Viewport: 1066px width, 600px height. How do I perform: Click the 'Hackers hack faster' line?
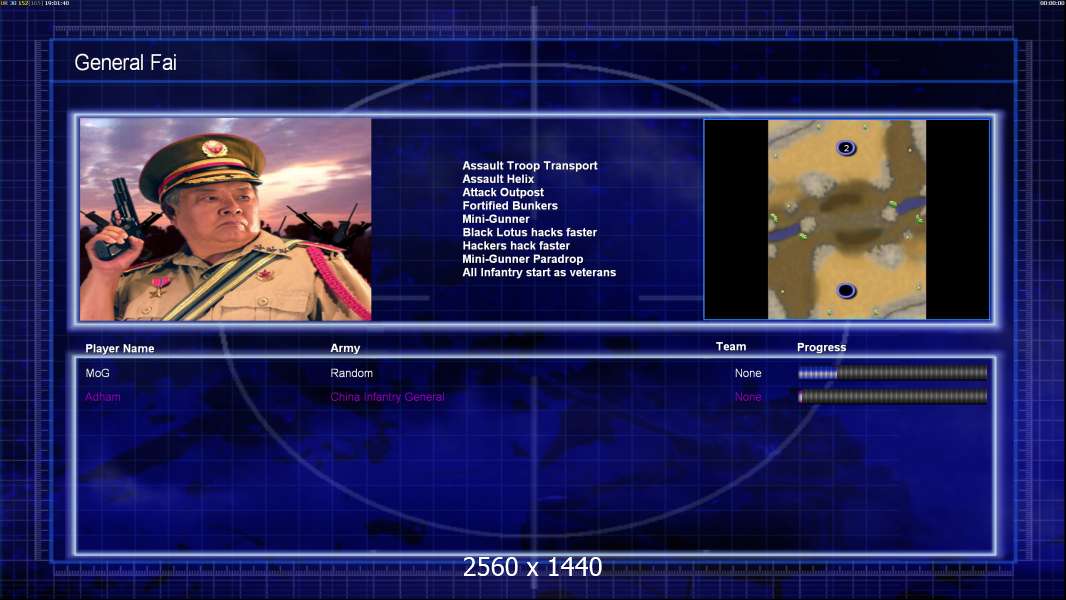[516, 245]
